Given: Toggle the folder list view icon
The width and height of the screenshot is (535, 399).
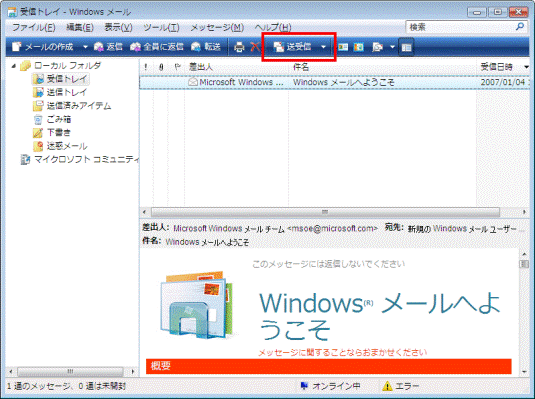Looking at the screenshot, I should click(406, 47).
